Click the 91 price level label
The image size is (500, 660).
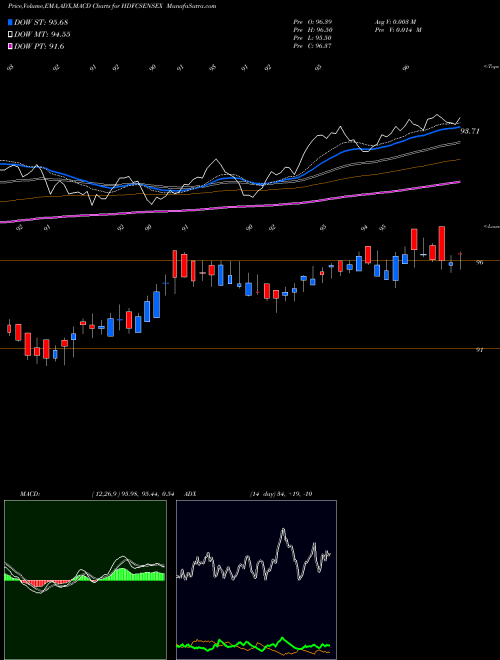[479, 350]
